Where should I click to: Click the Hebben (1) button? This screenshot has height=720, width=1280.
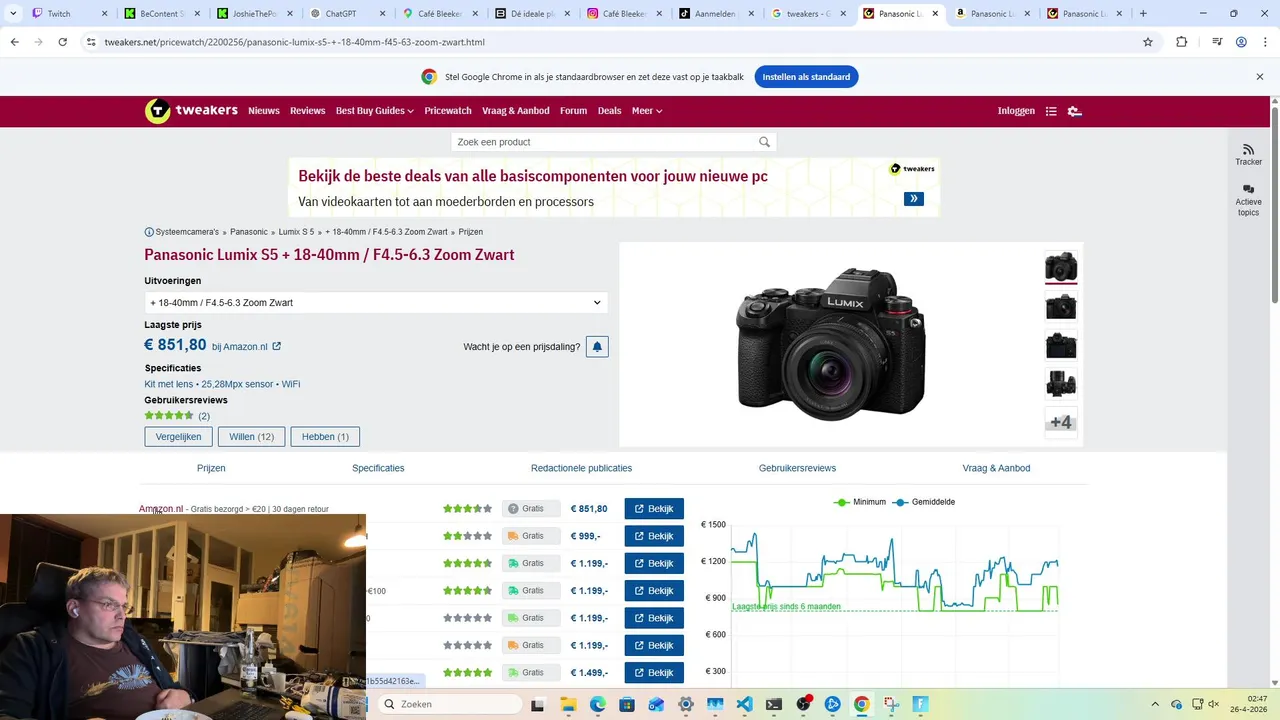[x=325, y=437]
